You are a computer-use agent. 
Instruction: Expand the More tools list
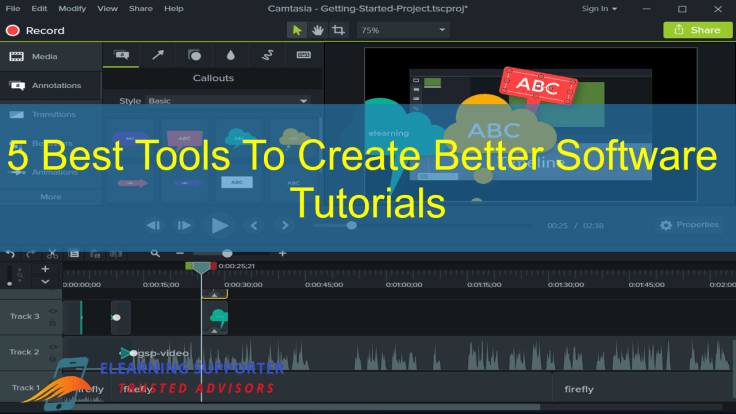(51, 197)
